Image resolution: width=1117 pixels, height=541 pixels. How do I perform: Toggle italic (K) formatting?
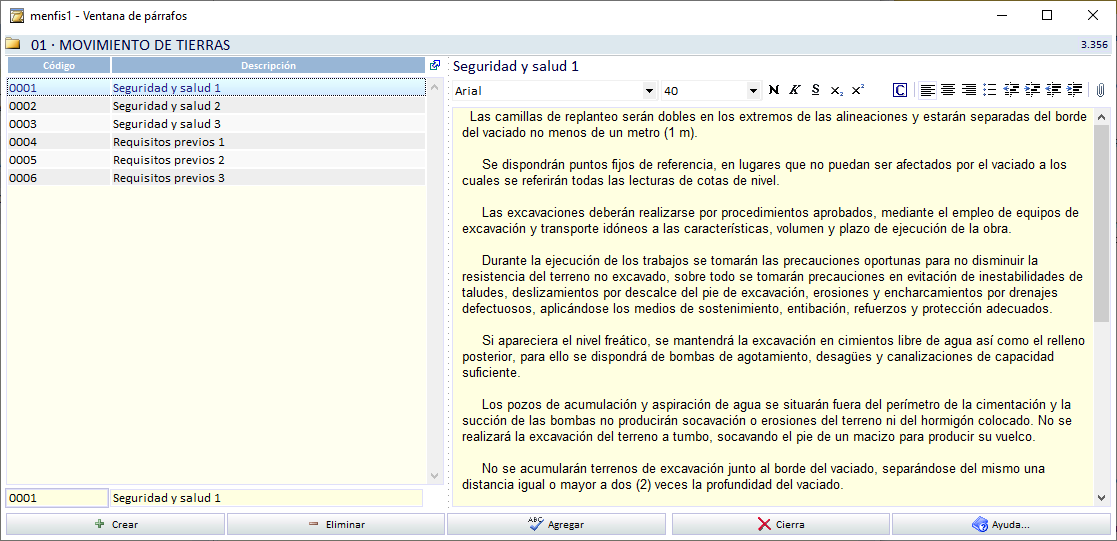795,90
